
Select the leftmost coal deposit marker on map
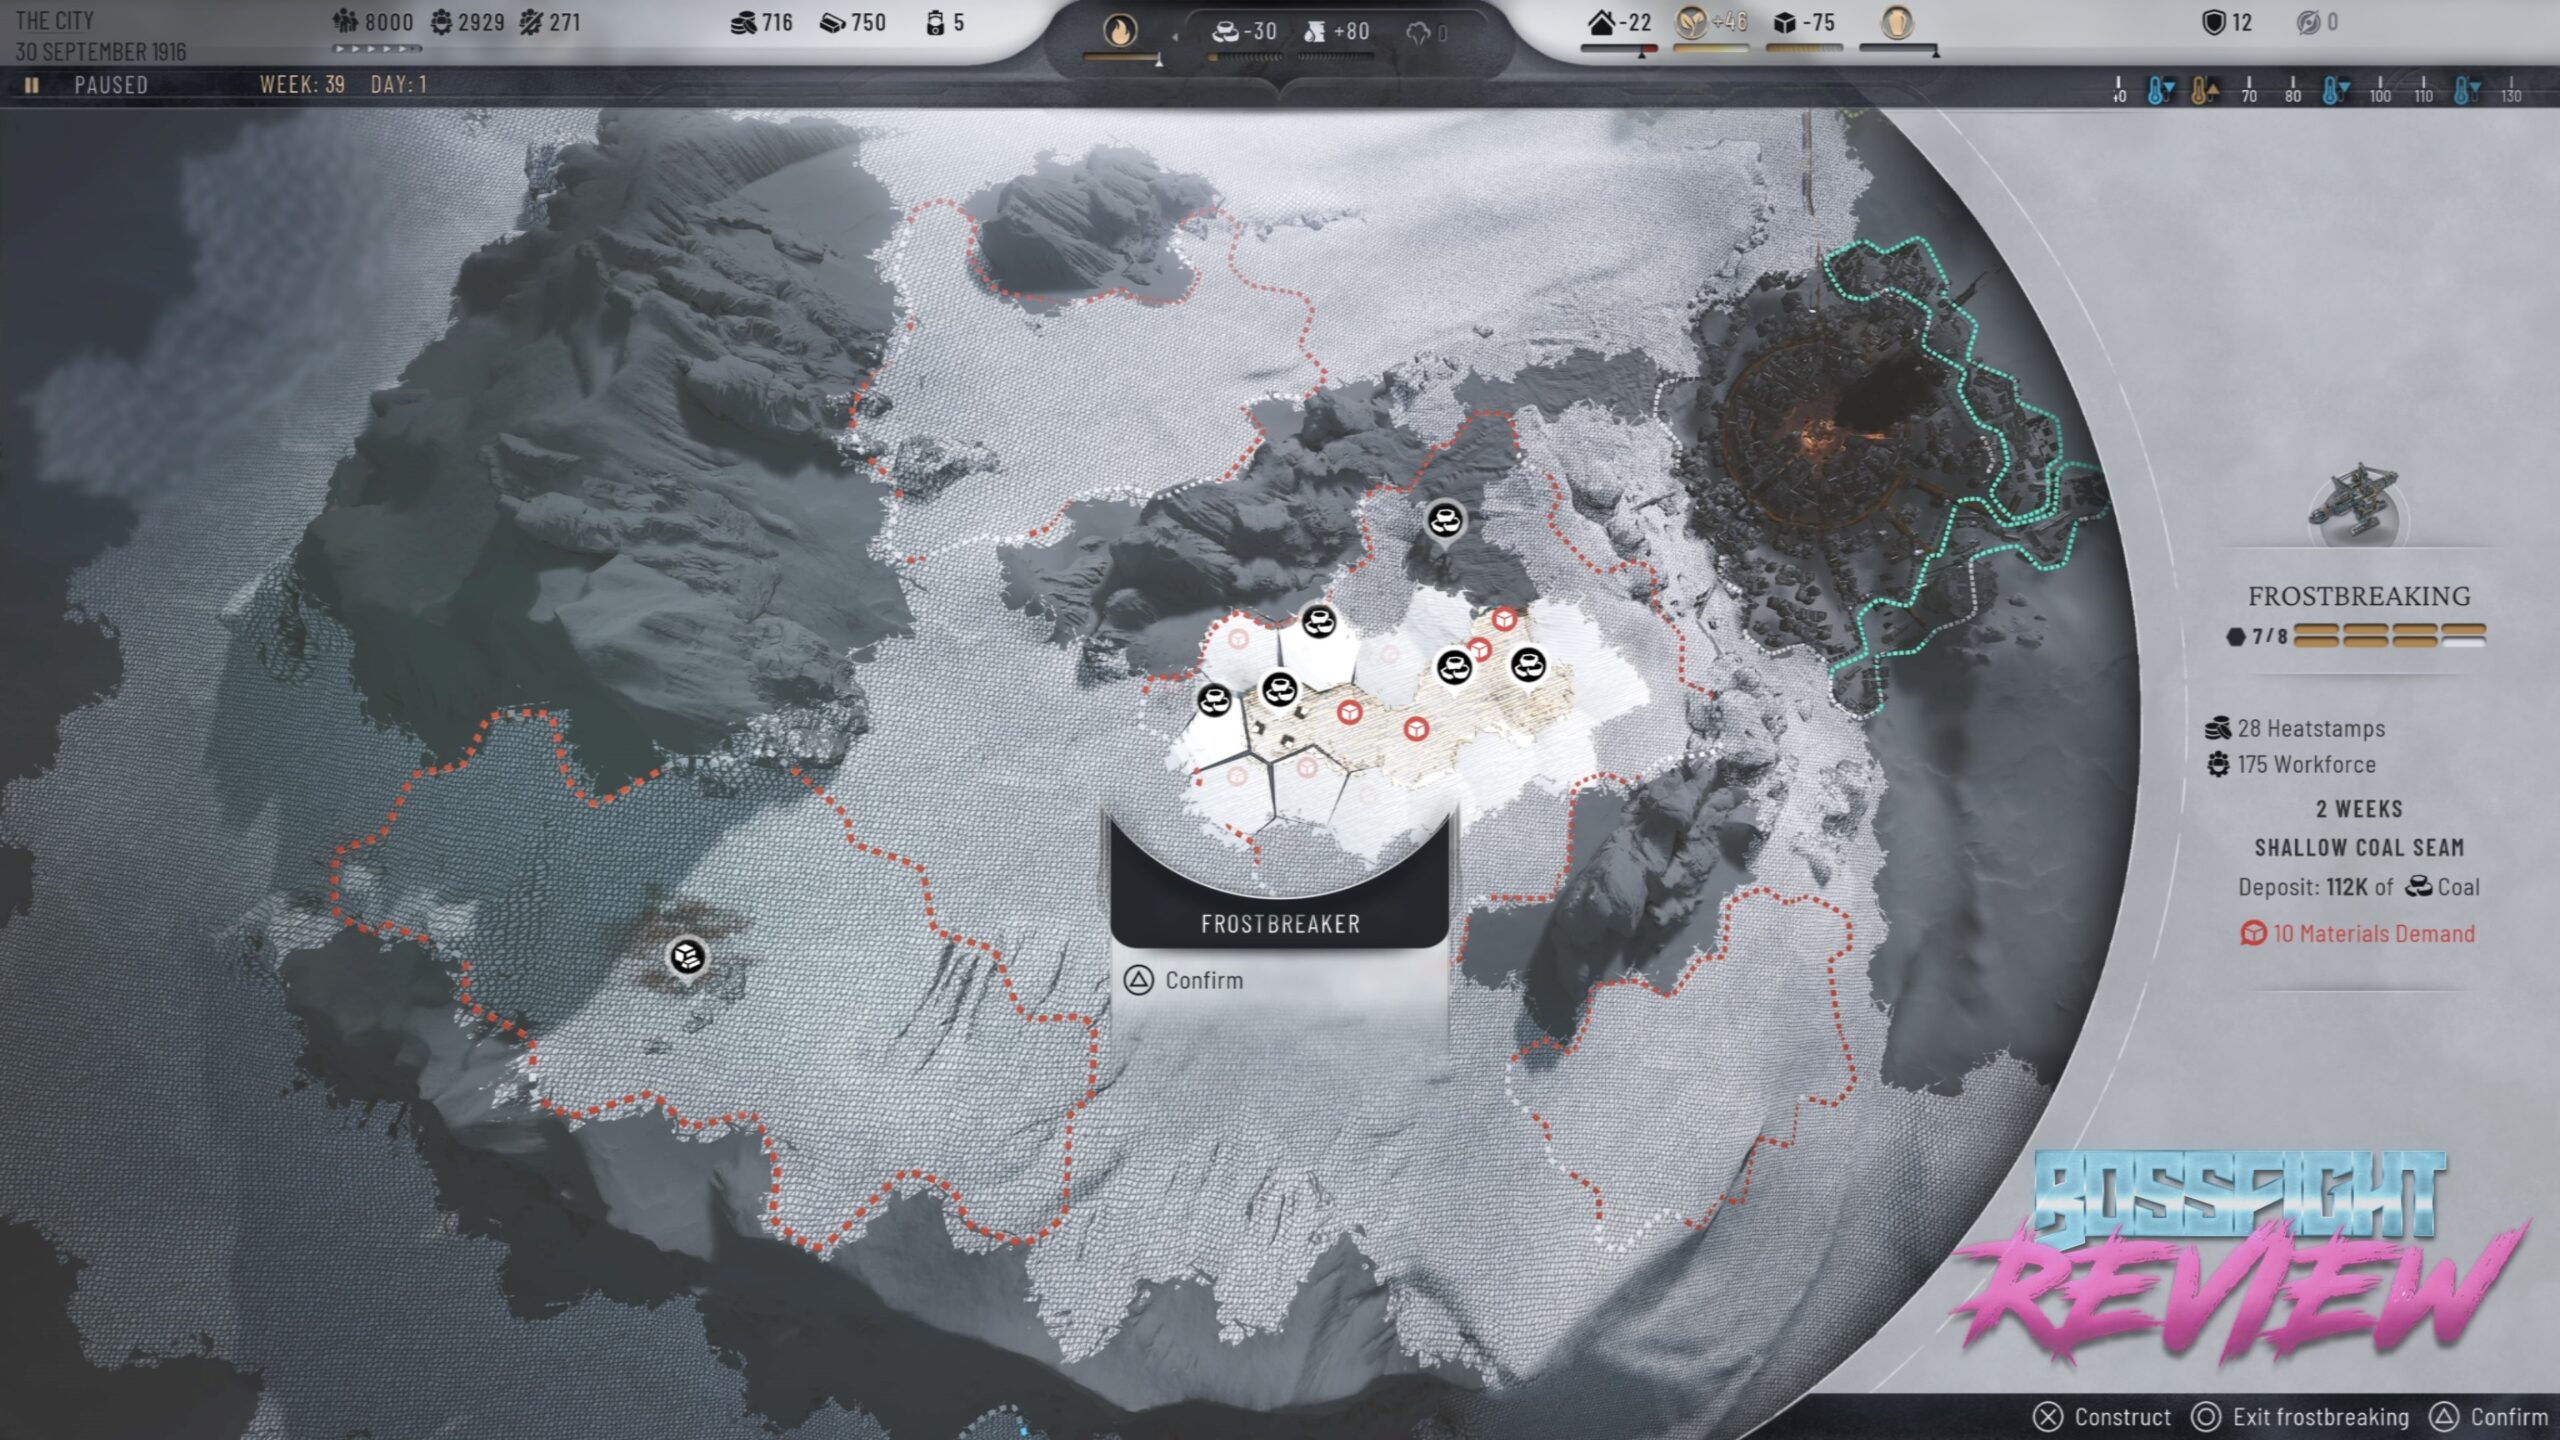[1215, 699]
